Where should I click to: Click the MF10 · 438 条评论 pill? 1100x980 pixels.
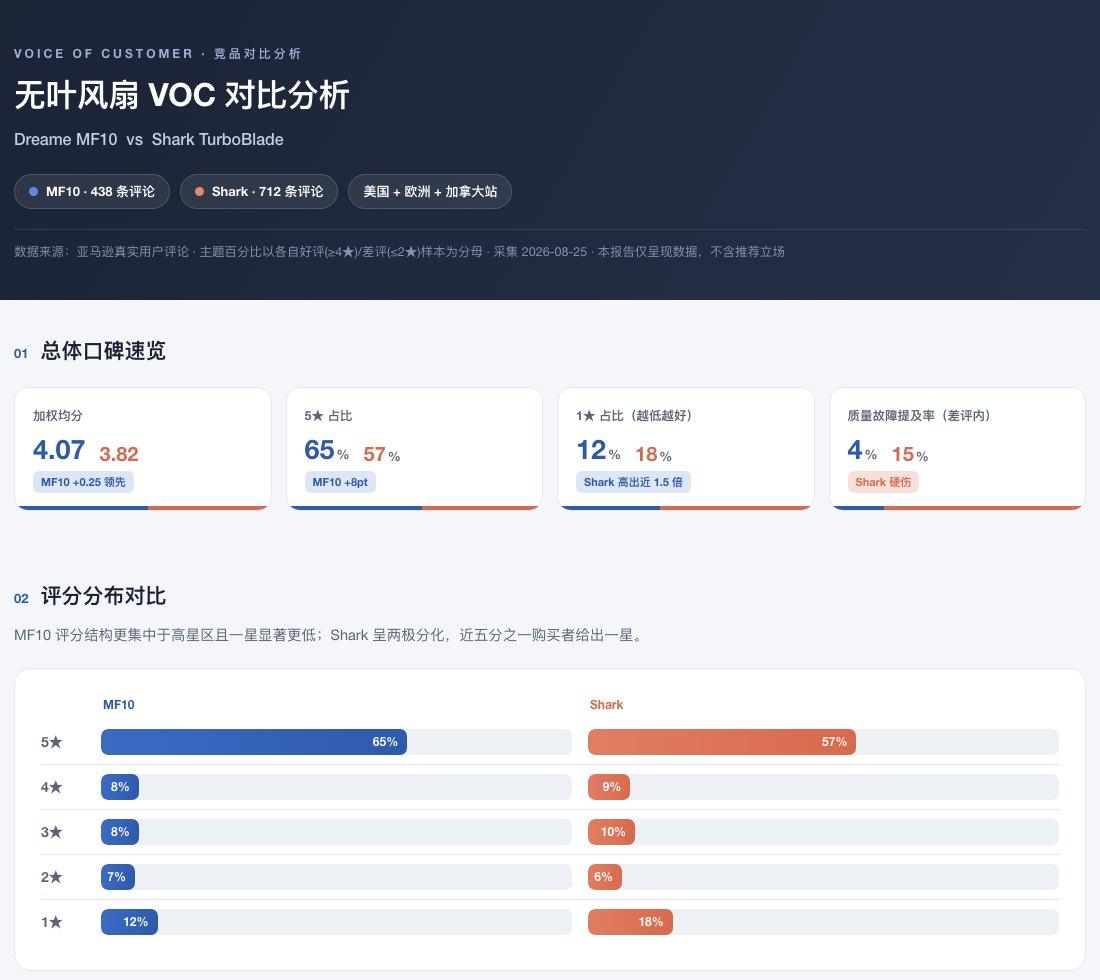pyautogui.click(x=92, y=192)
